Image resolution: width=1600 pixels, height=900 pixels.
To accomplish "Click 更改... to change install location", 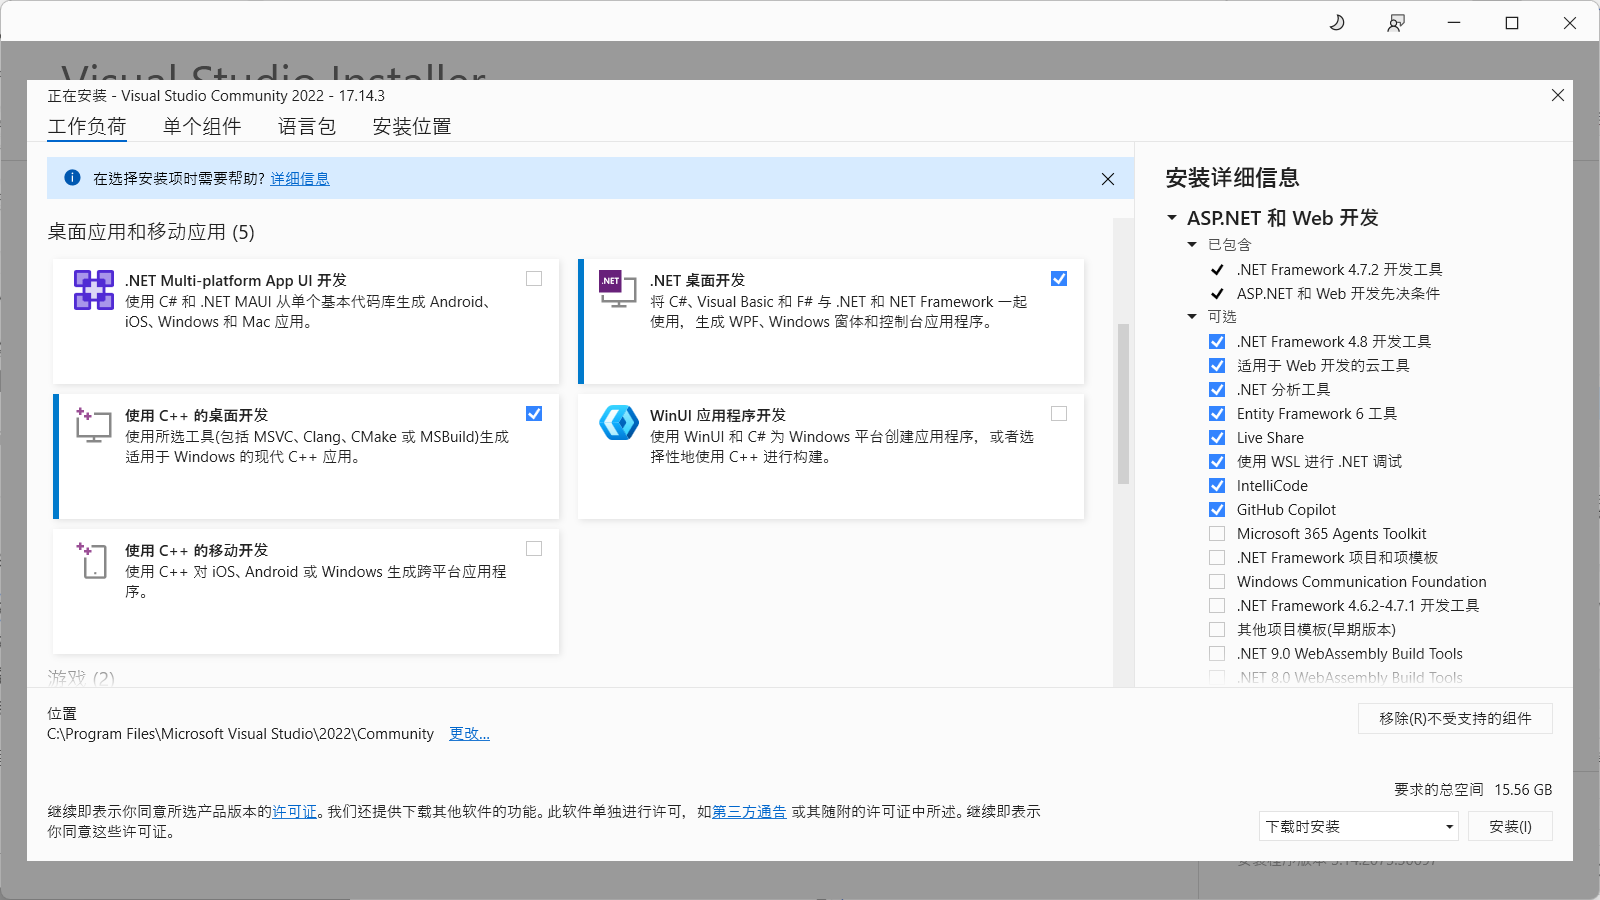I will click(x=469, y=734).
